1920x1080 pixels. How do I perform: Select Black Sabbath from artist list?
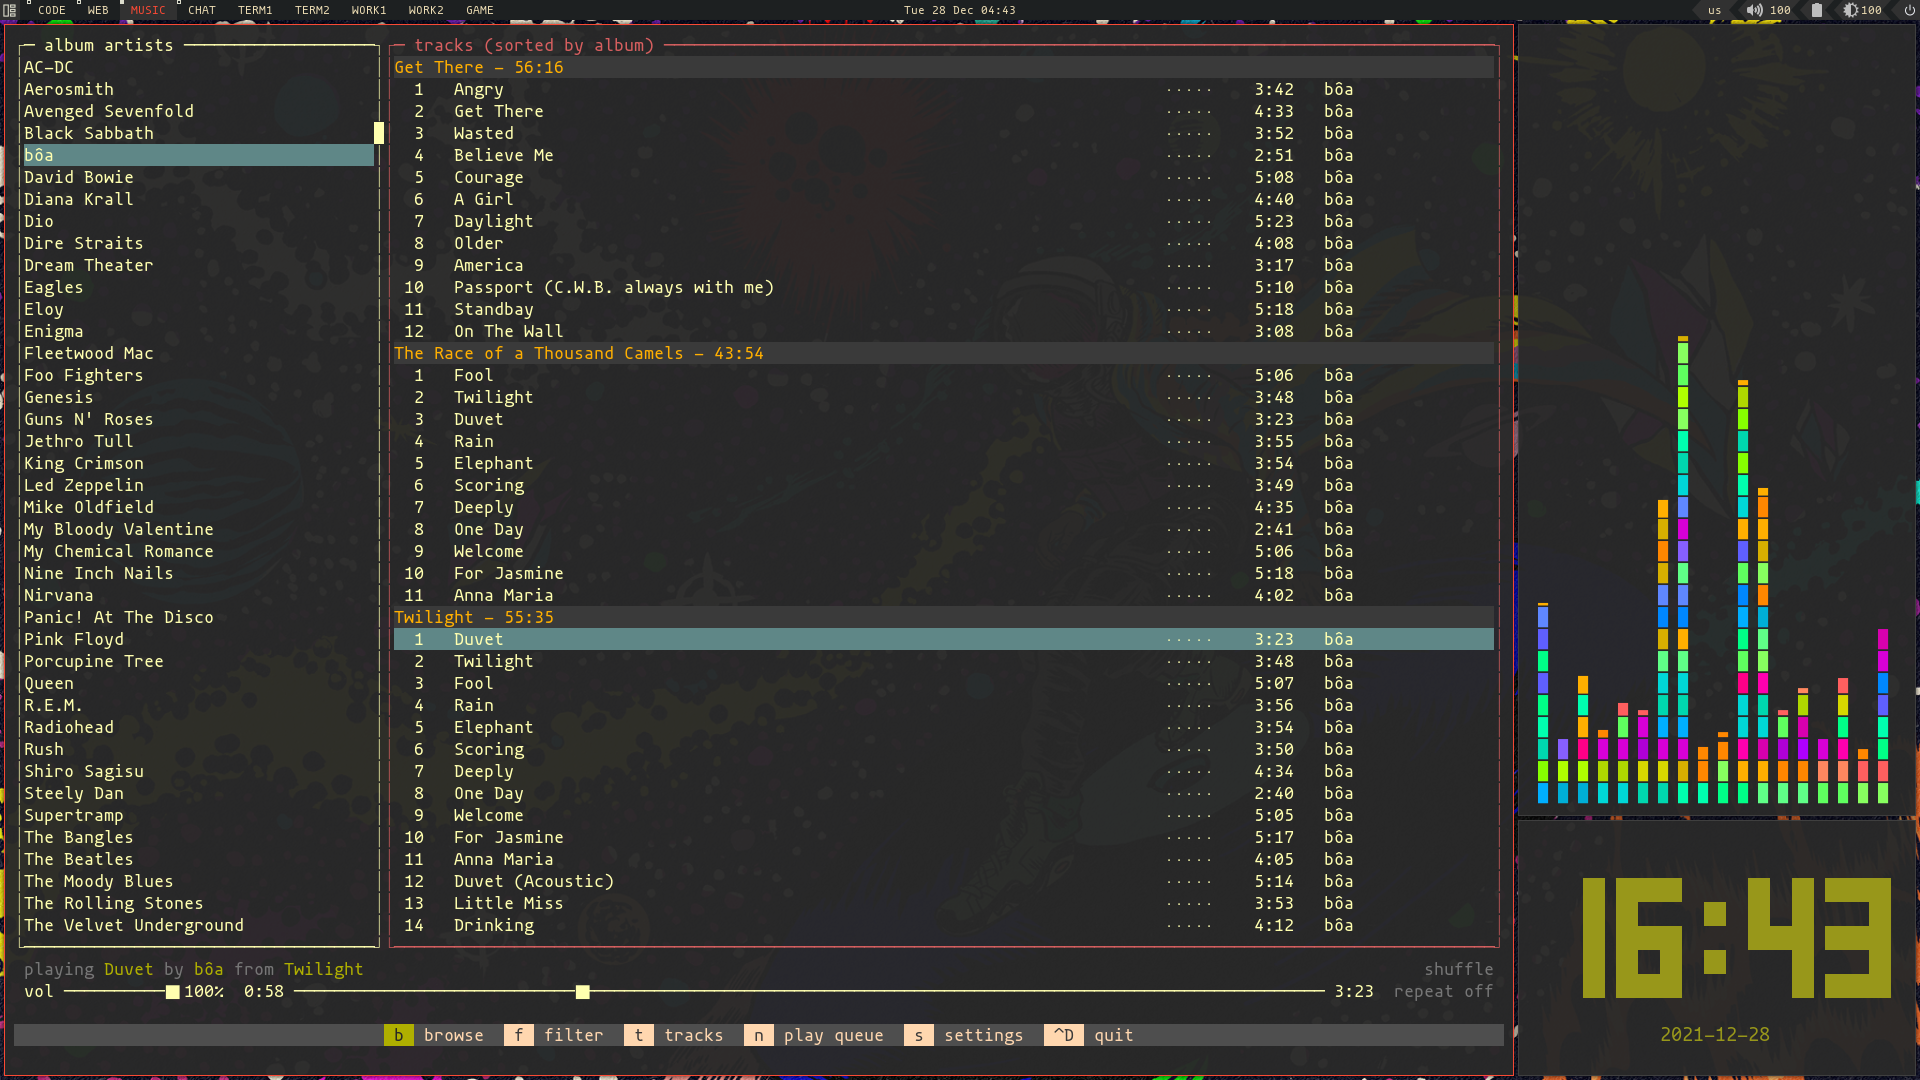coord(88,133)
